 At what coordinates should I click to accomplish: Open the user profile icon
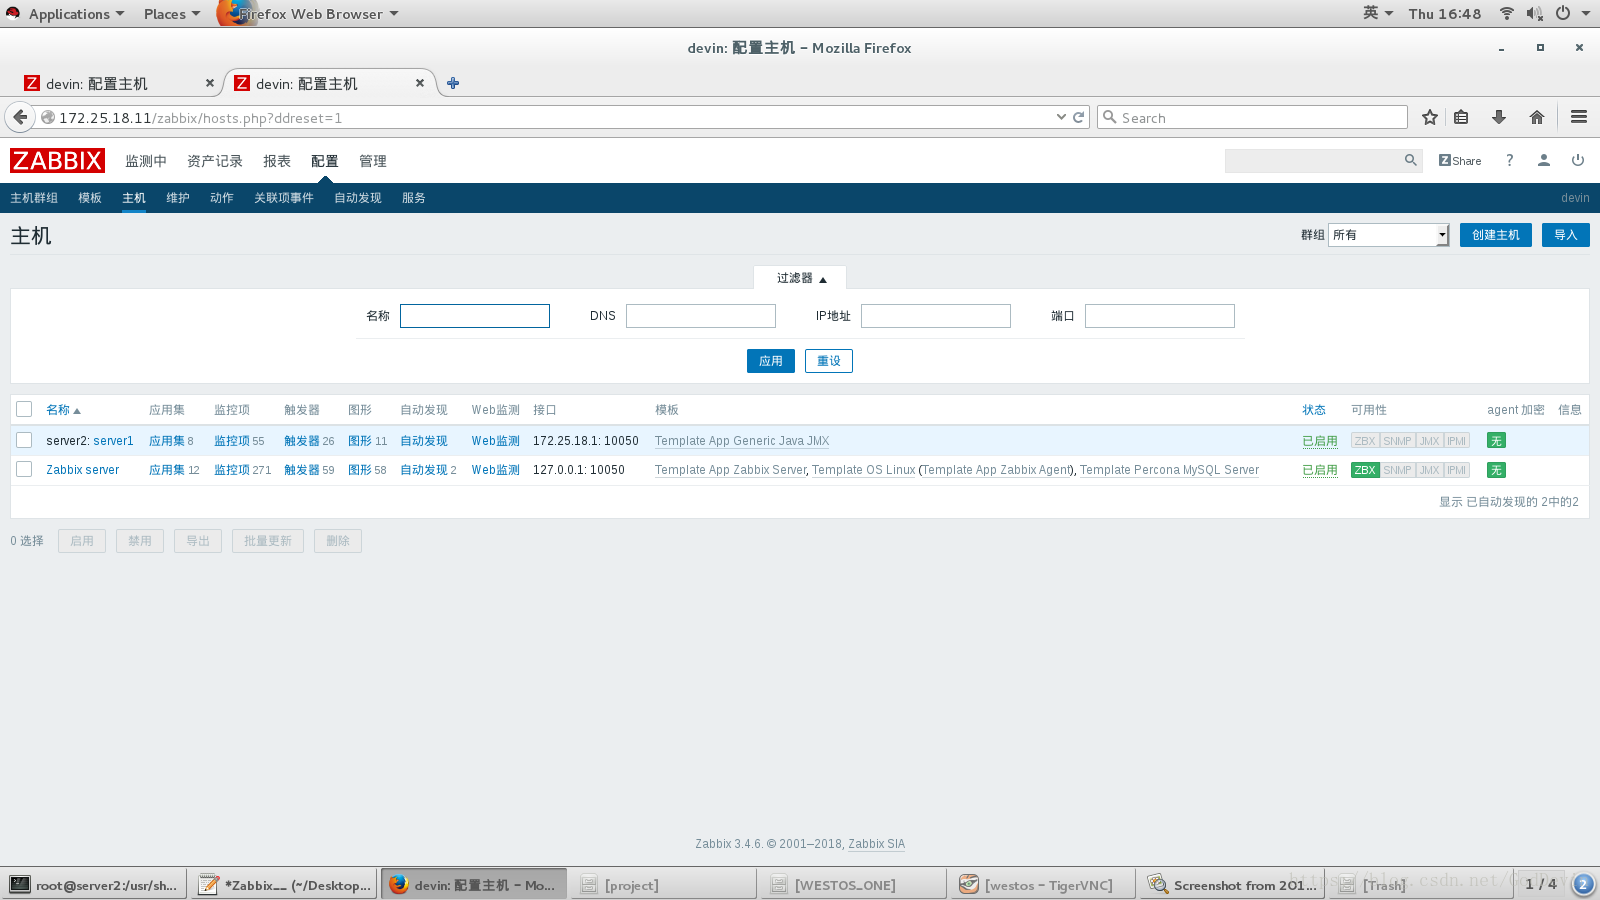pos(1544,160)
